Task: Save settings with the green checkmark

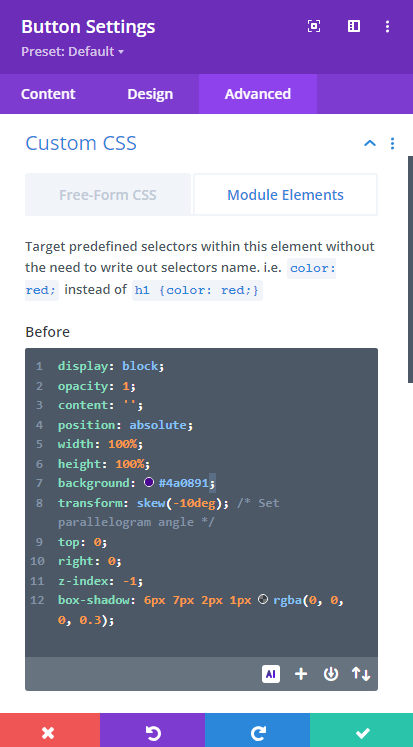Action: pos(362,730)
